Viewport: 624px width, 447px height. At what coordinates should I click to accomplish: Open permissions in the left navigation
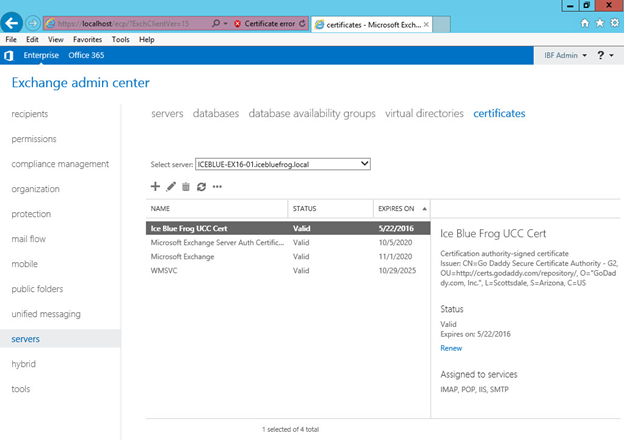pos(34,139)
